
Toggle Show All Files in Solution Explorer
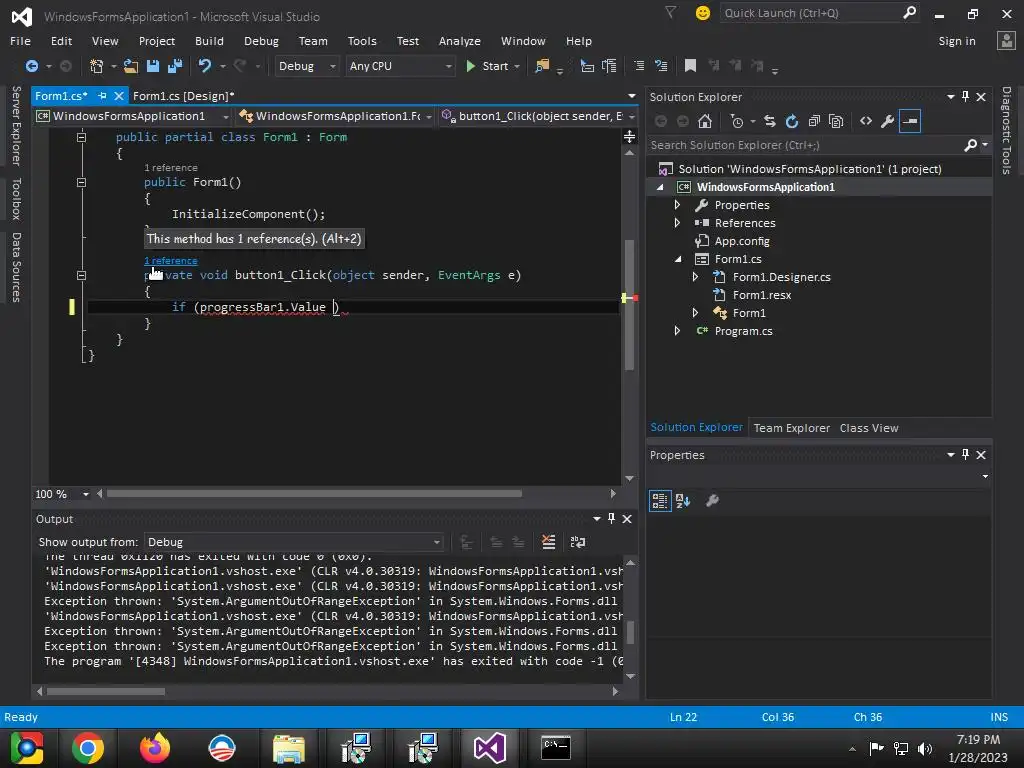836,121
